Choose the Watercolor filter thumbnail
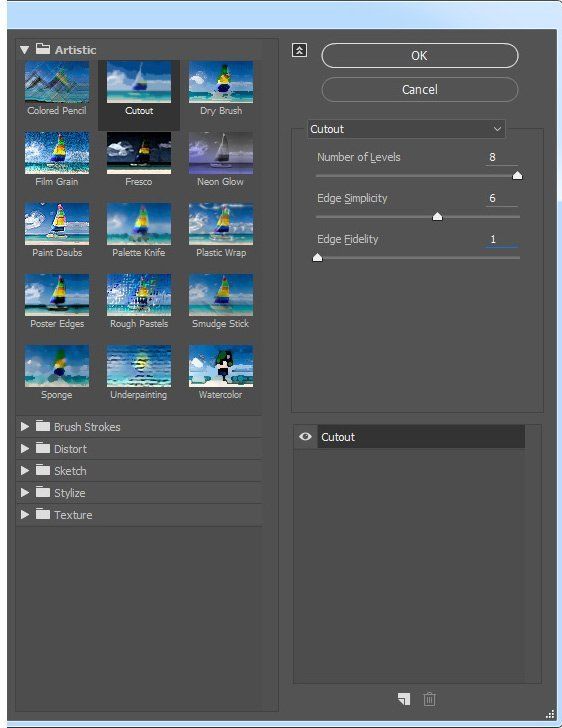The image size is (562, 728). pos(221,366)
